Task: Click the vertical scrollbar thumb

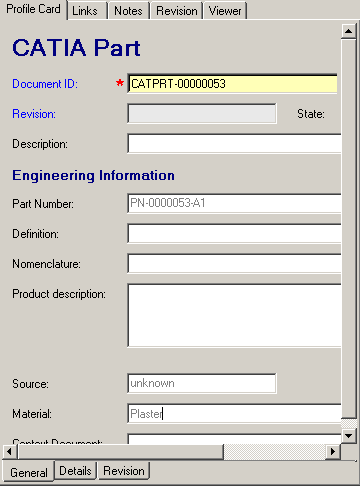Action: click(349, 229)
